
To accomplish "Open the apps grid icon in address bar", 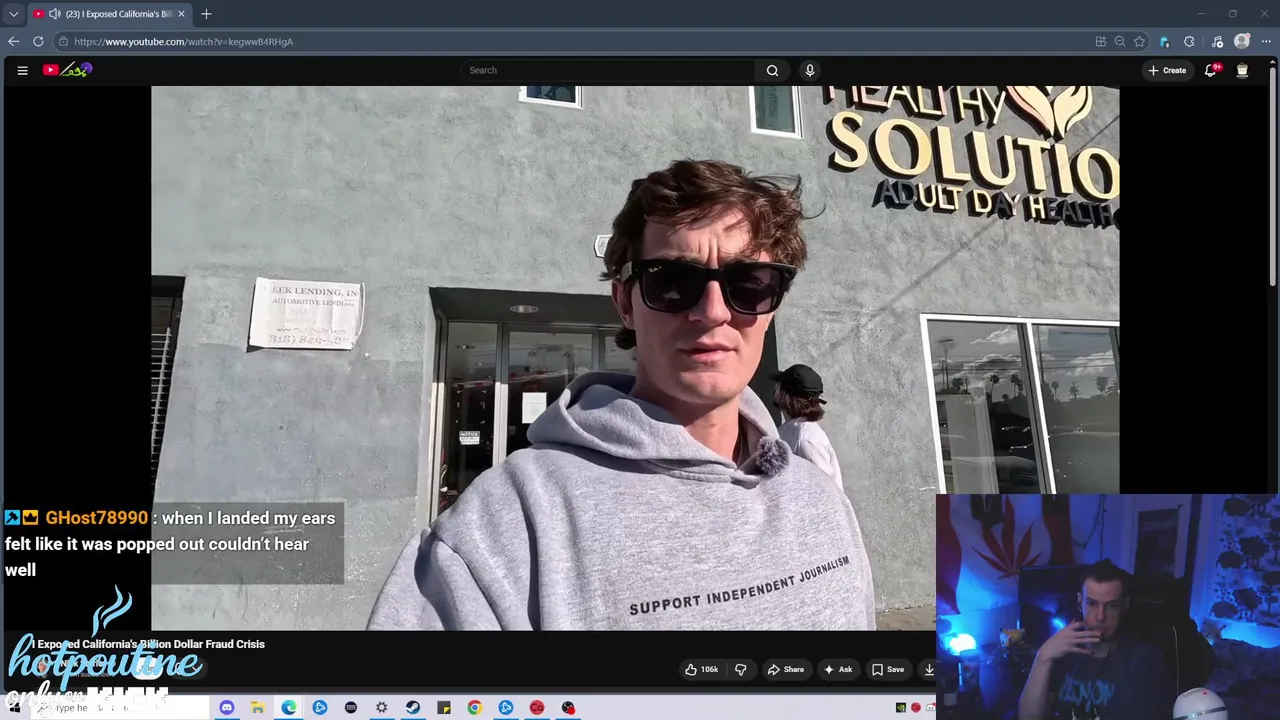I will [x=1101, y=42].
